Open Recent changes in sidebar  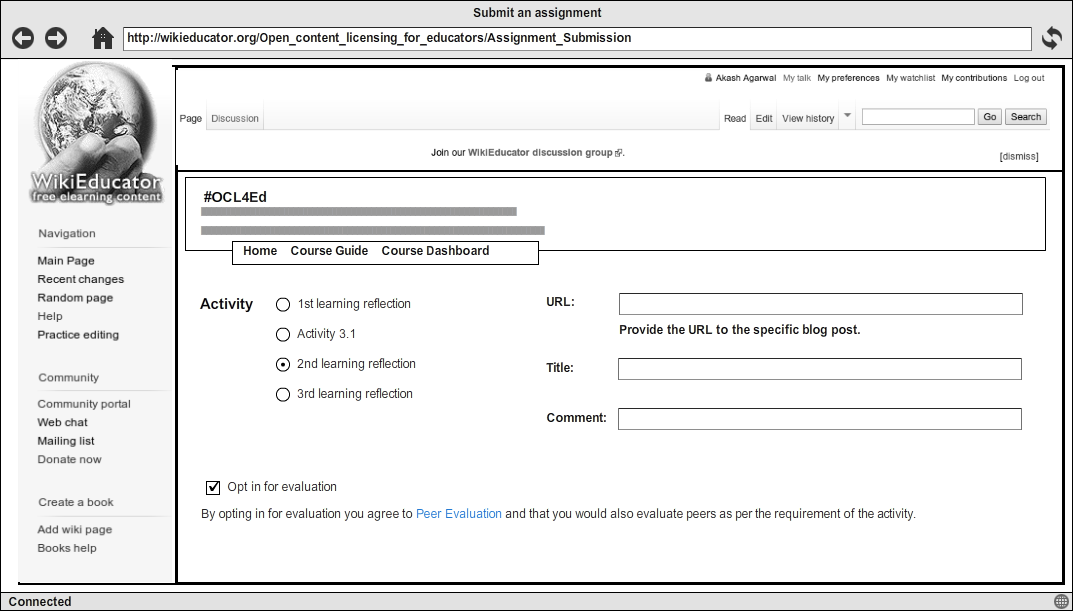(81, 279)
